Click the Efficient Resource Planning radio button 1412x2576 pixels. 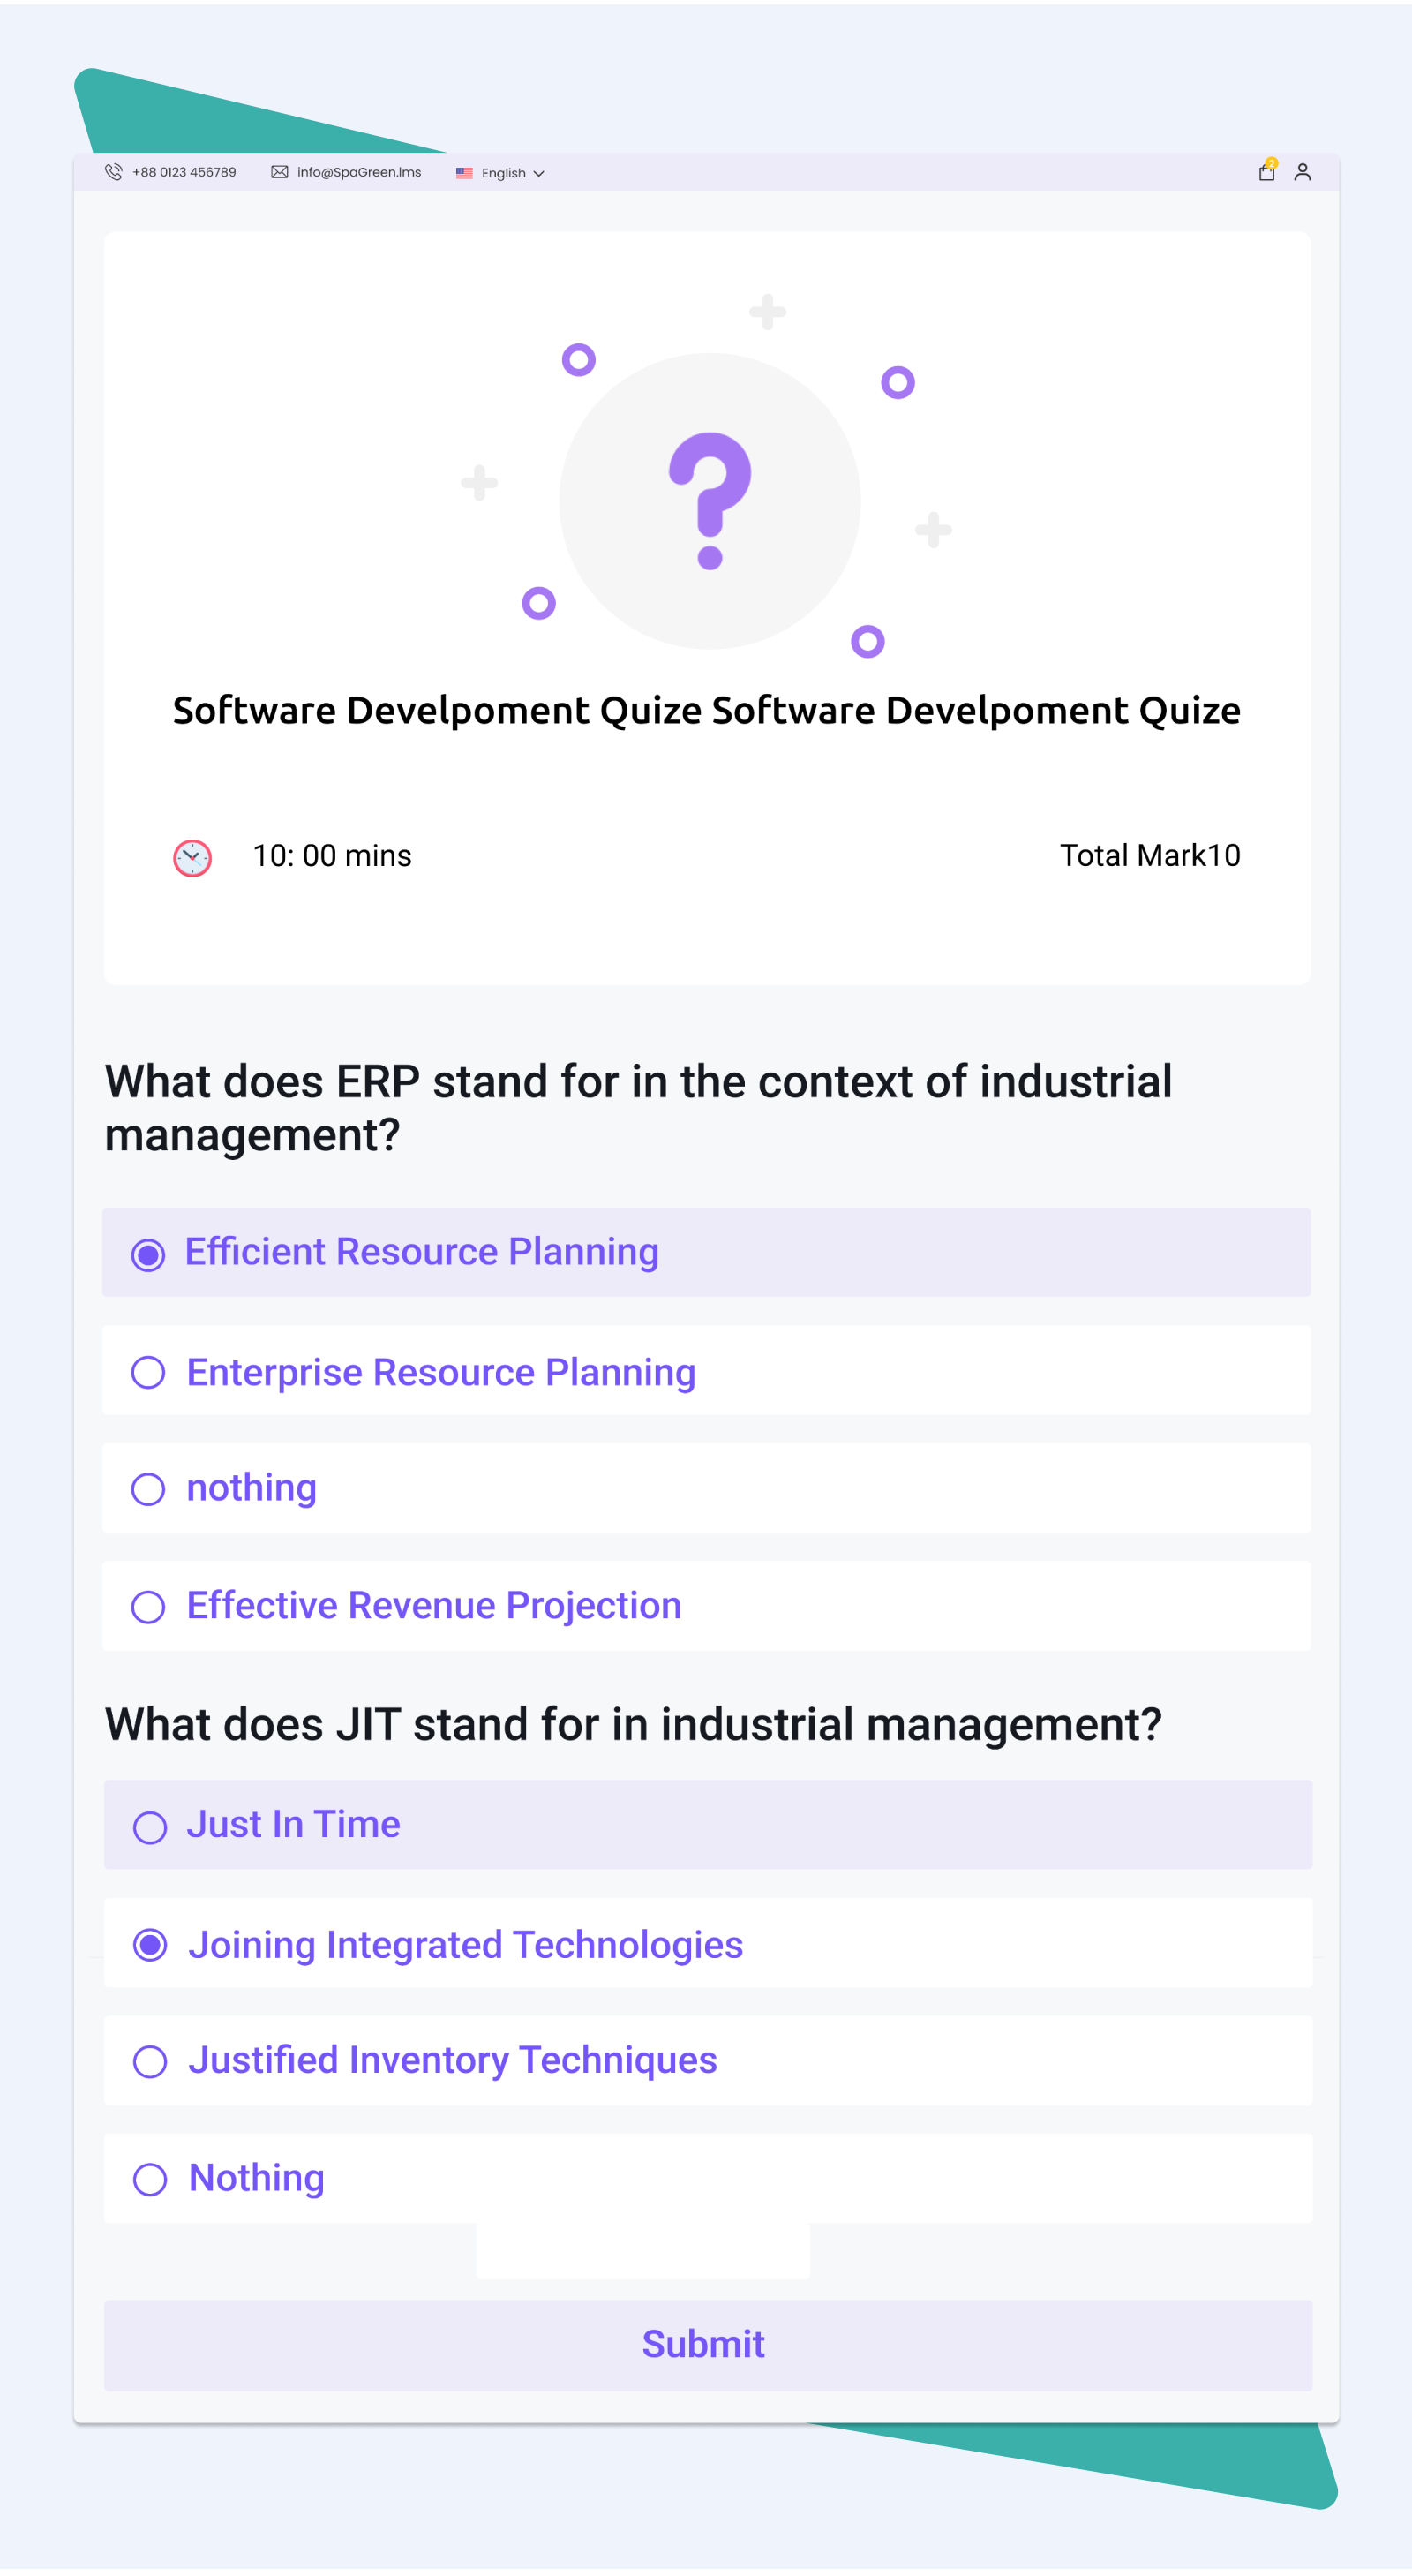[x=148, y=1254]
